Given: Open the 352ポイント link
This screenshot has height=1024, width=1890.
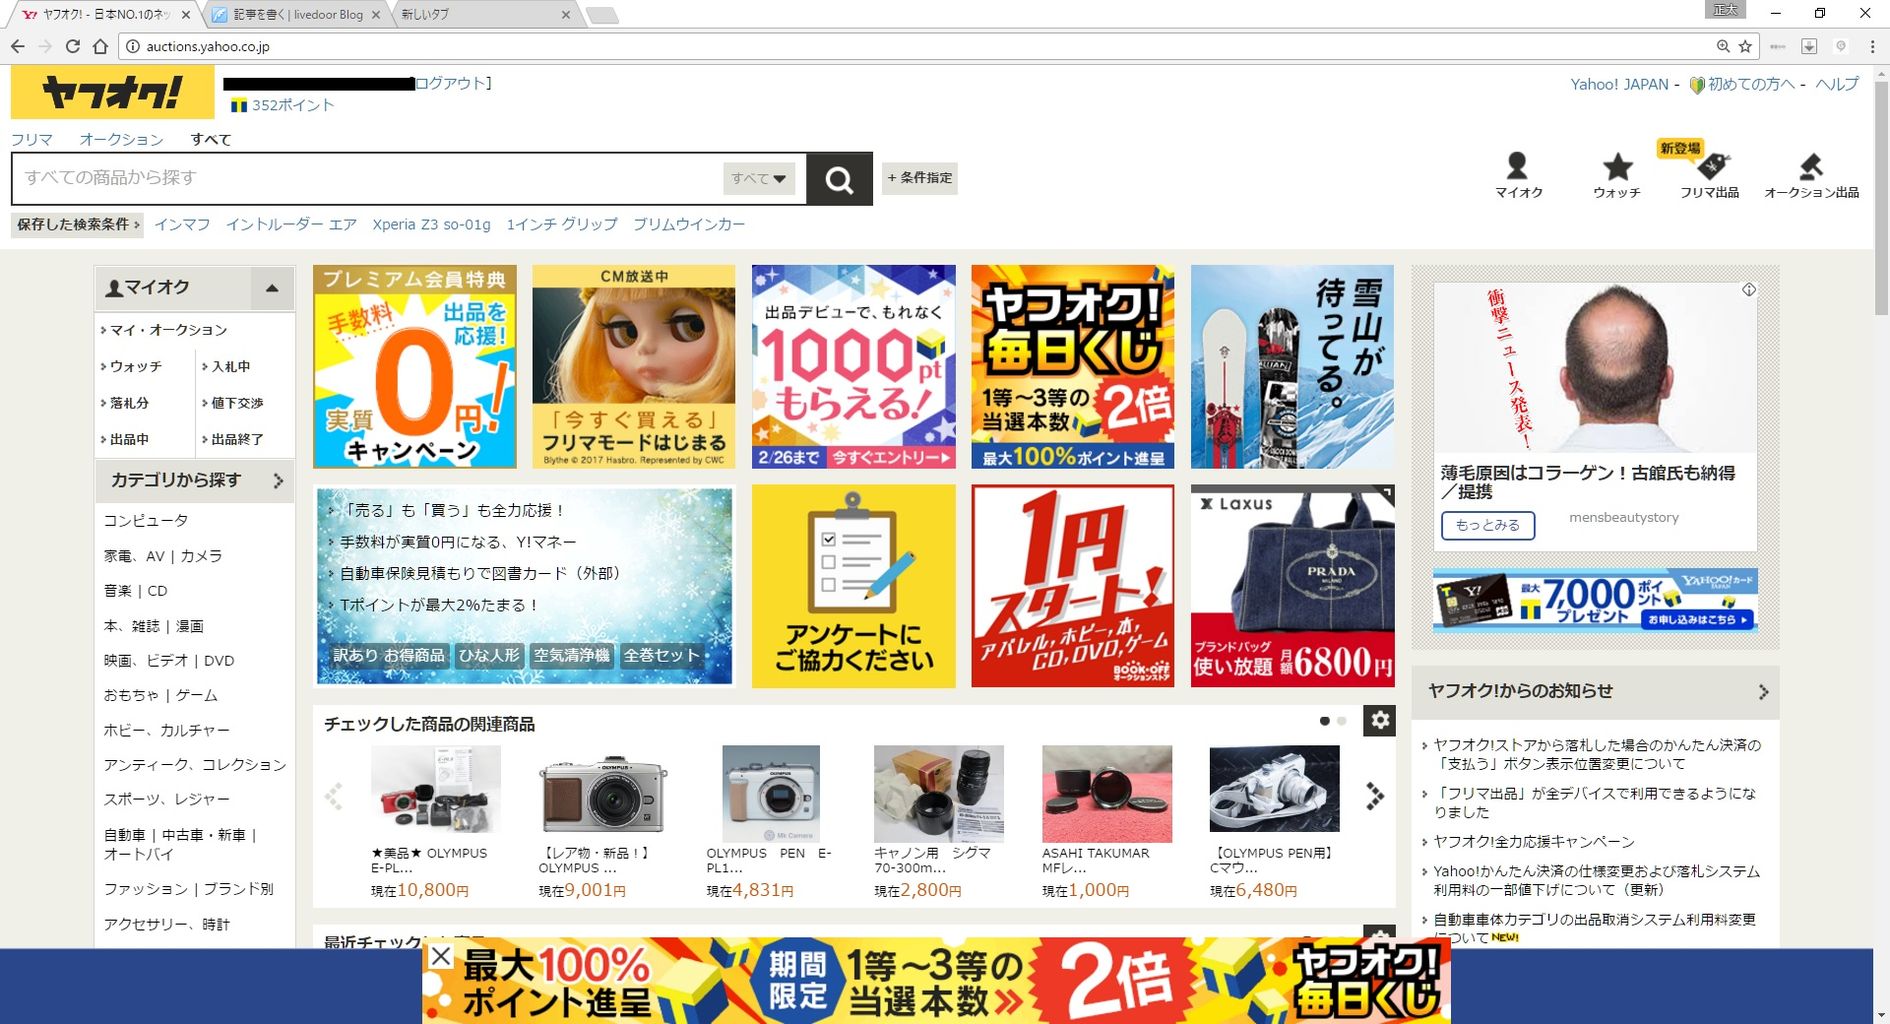Looking at the screenshot, I should click(x=293, y=105).
